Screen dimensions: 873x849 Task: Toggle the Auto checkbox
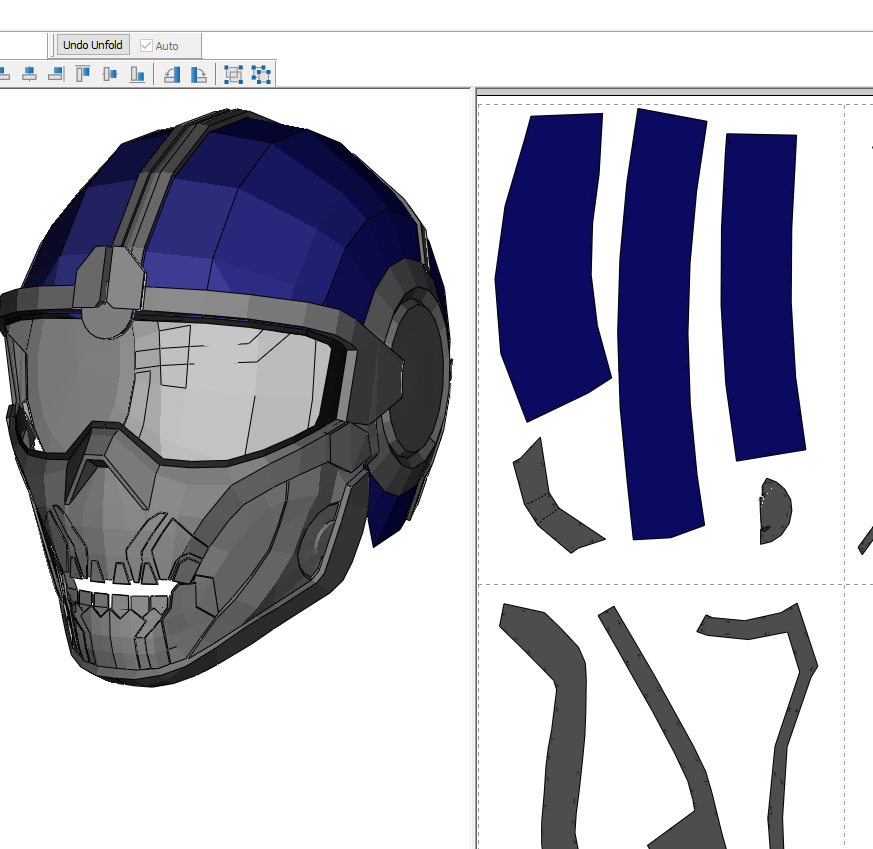point(146,46)
